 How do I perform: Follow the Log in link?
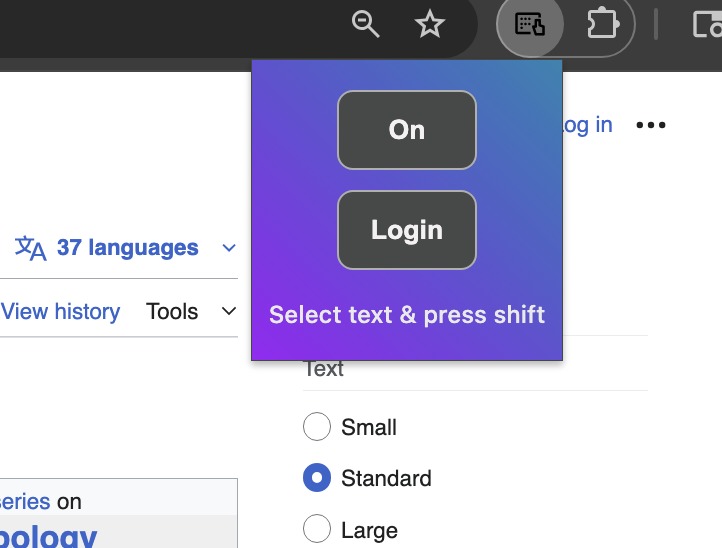click(x=588, y=125)
